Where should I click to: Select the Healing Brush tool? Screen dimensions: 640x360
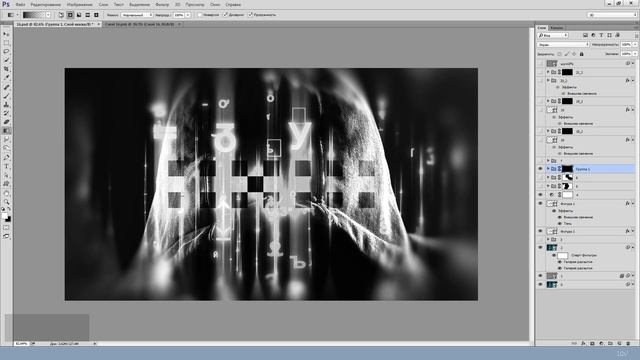coord(6,87)
